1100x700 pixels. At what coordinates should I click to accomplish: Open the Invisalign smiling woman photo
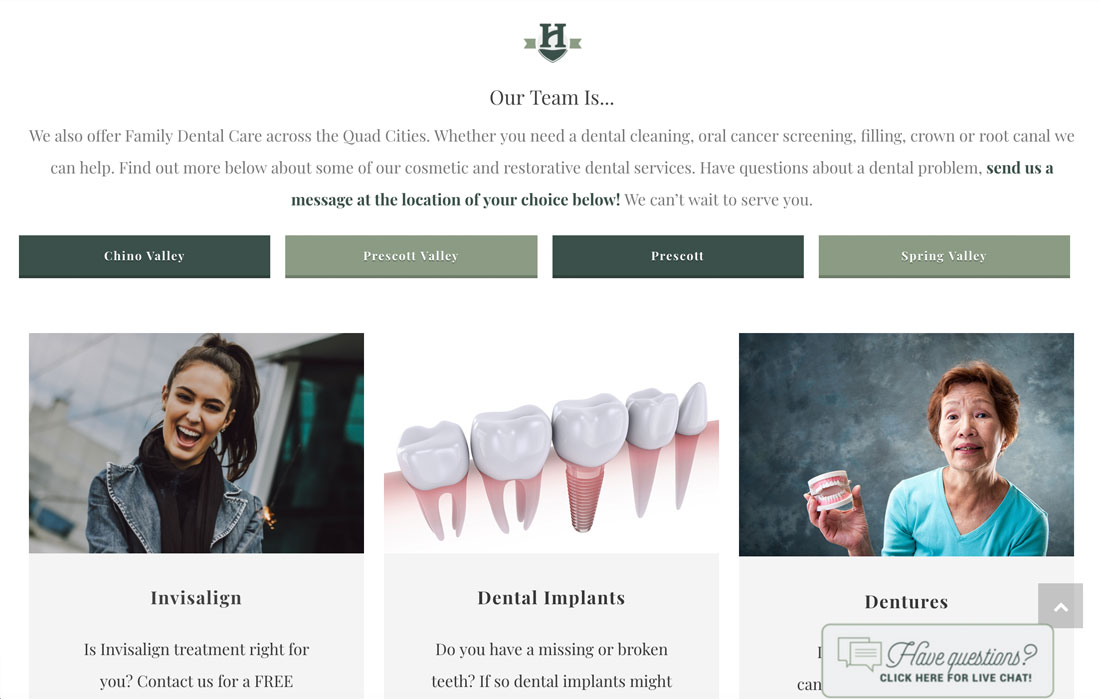196,443
